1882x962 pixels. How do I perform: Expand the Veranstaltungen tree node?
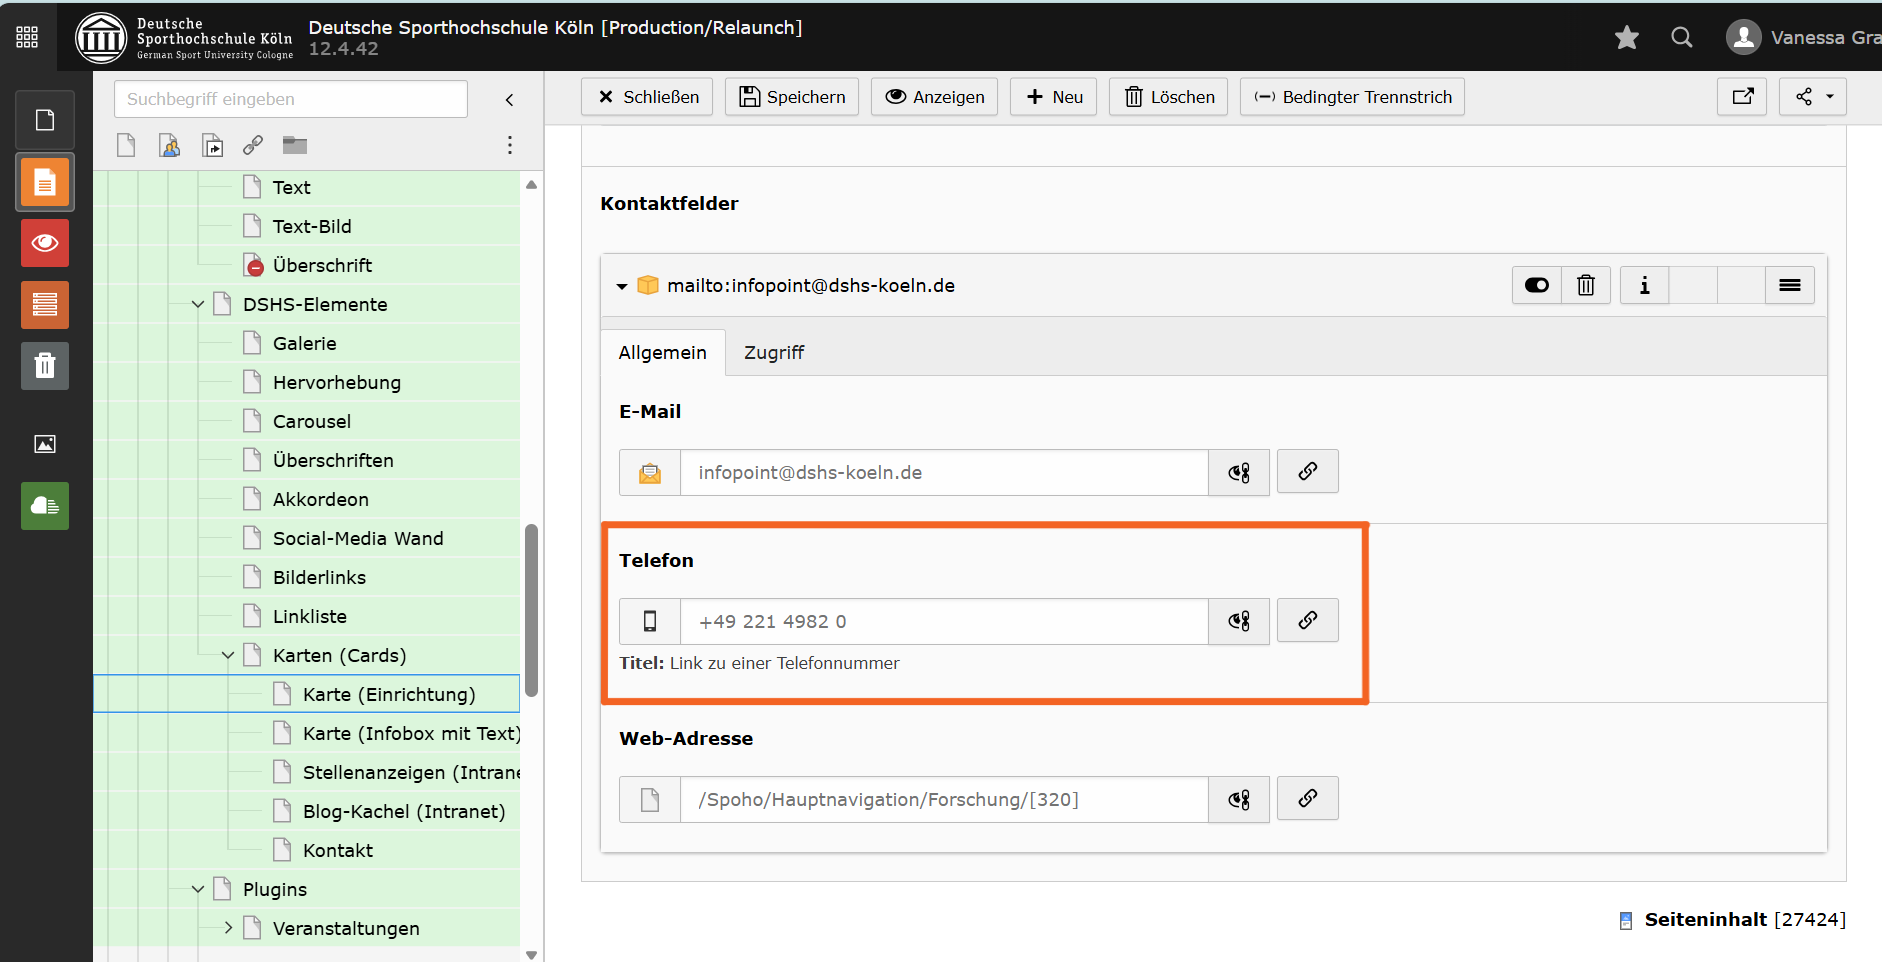(228, 928)
